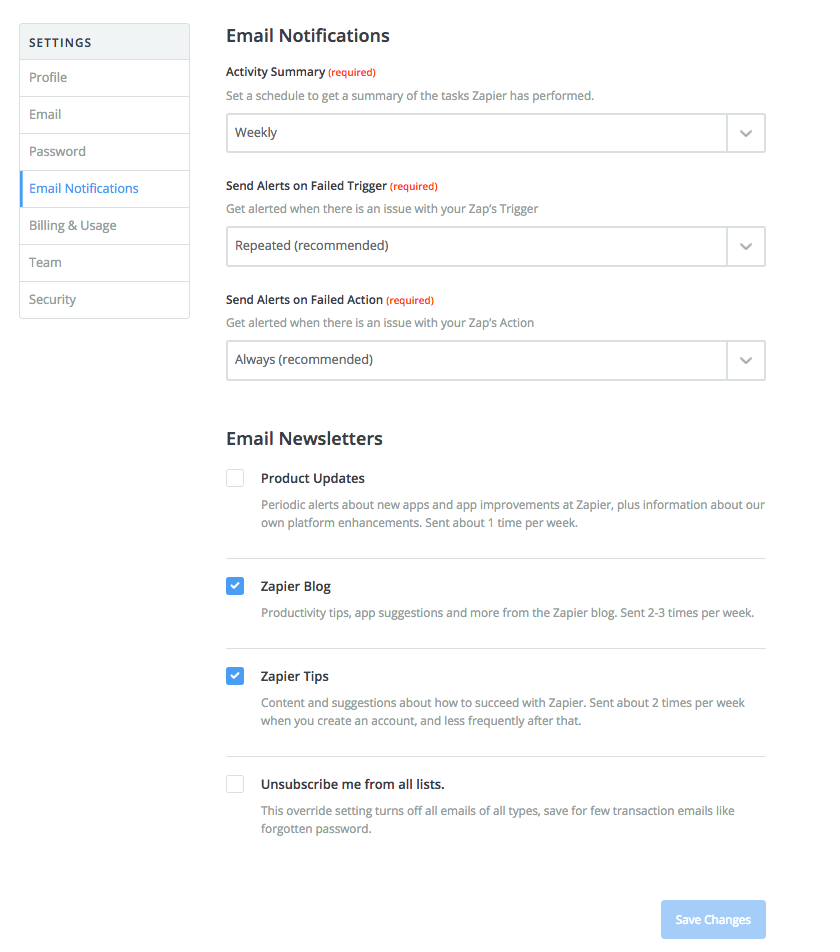Navigate to the Team settings
This screenshot has width=840, height=952.
[104, 263]
